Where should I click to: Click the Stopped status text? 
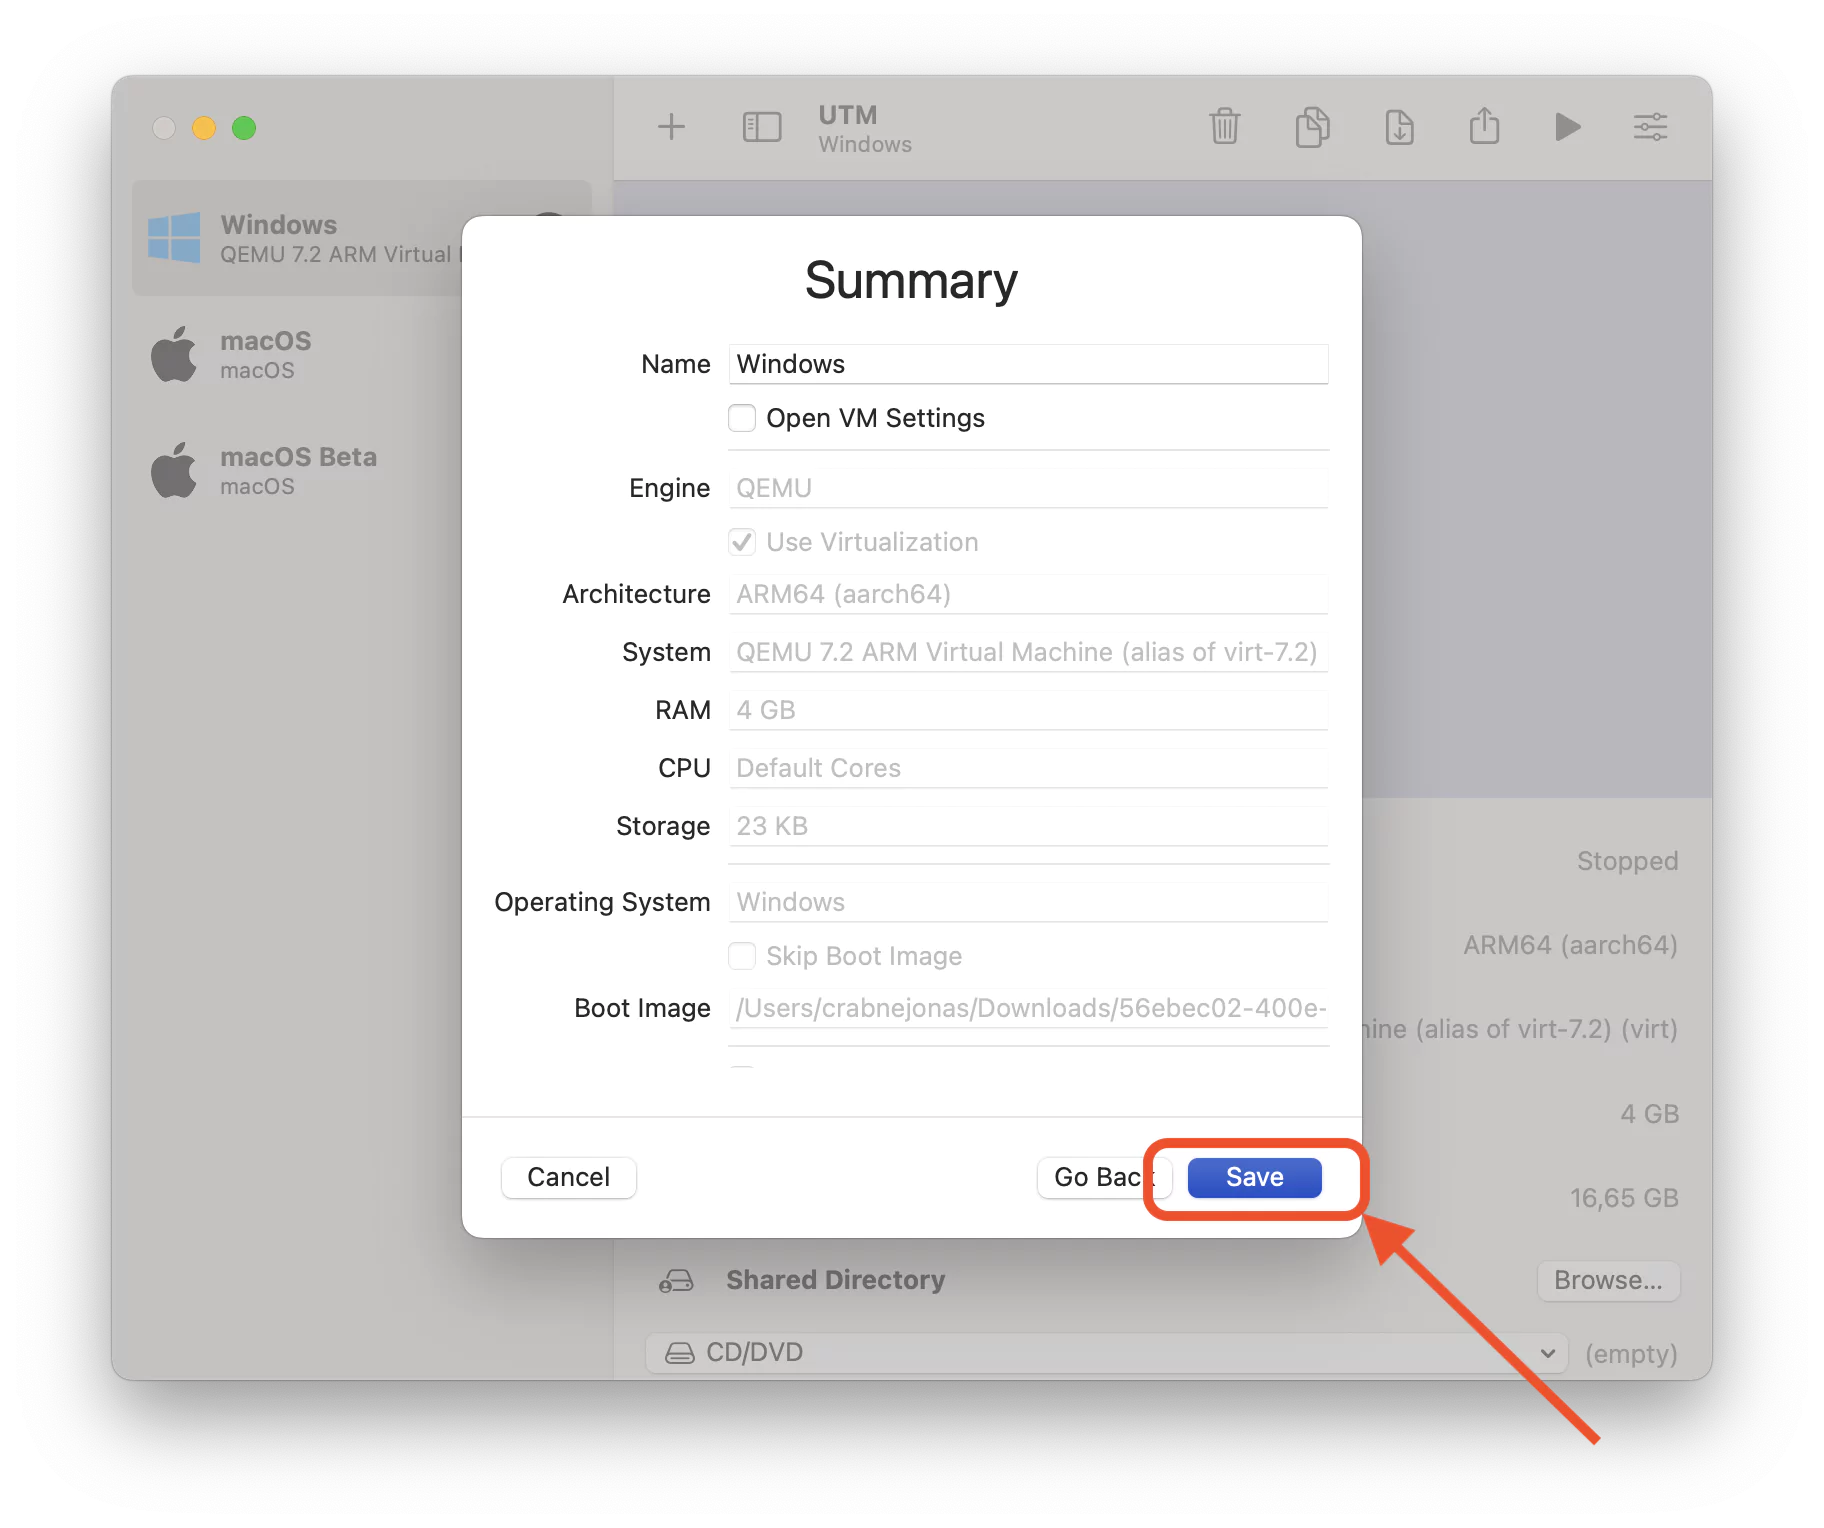click(x=1627, y=861)
